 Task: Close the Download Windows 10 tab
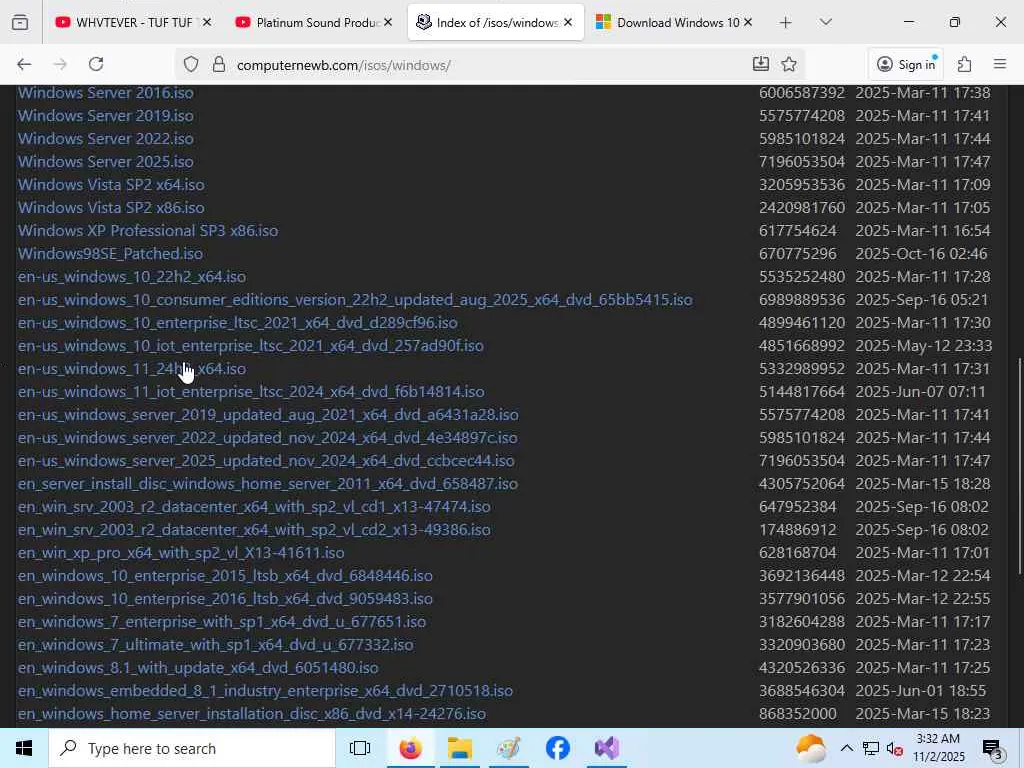(x=748, y=22)
